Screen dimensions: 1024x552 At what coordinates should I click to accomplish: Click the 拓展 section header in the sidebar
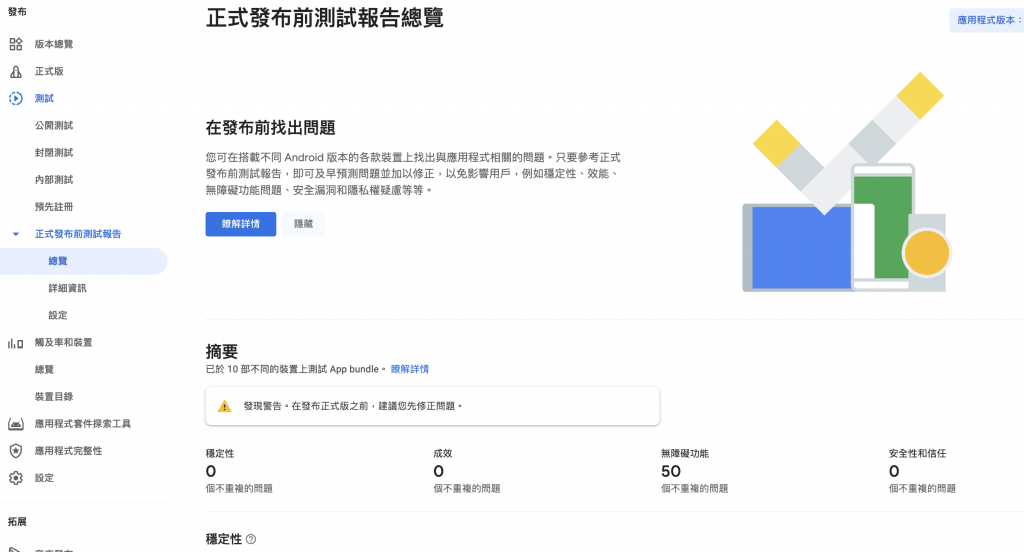click(x=17, y=522)
